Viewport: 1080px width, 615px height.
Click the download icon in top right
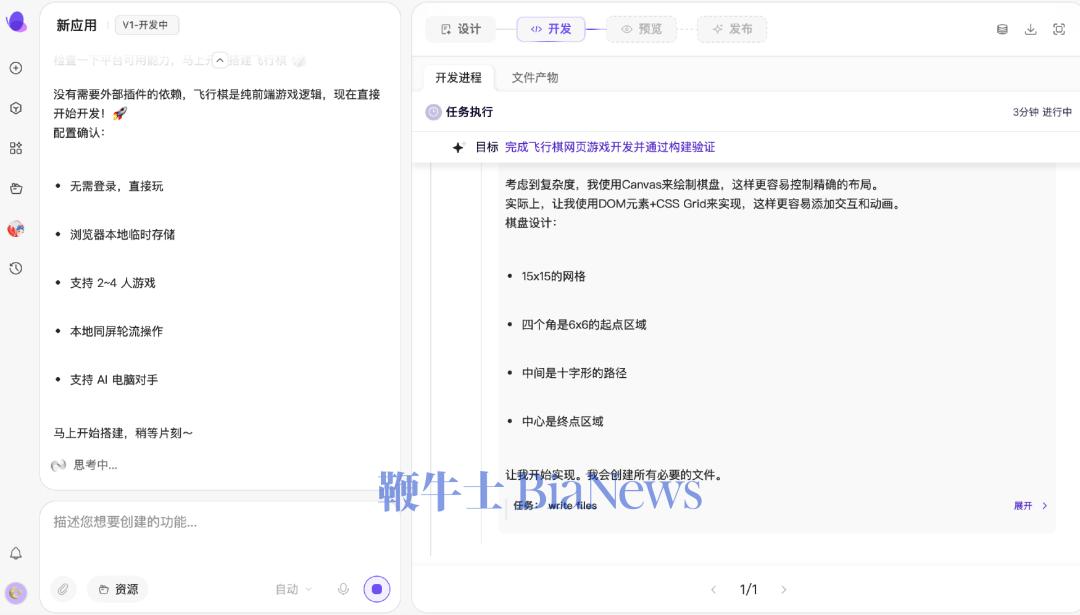(x=1030, y=30)
